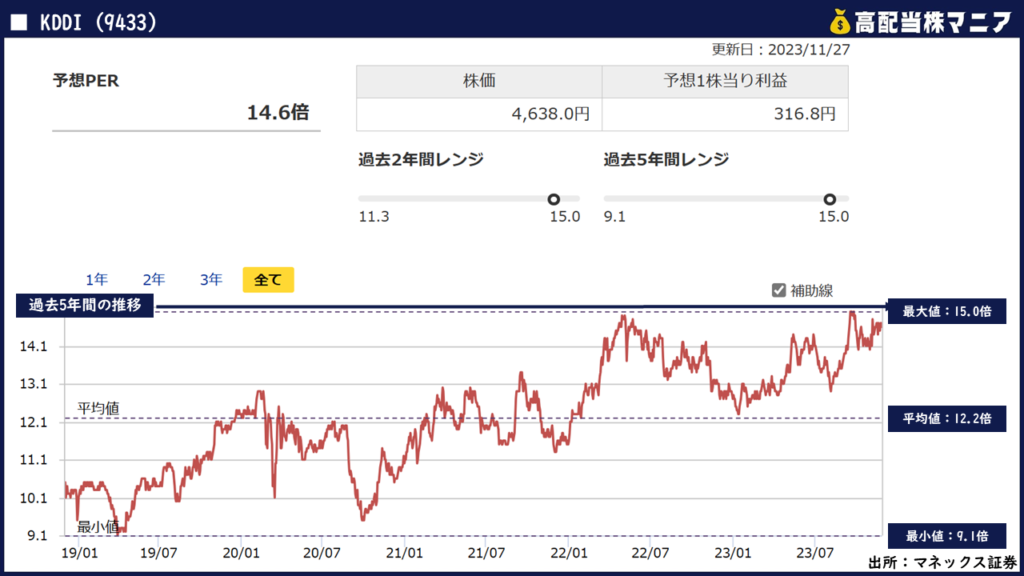Image resolution: width=1024 pixels, height=576 pixels.
Task: Click the 11.1 y-axis label
Action: coord(33,460)
